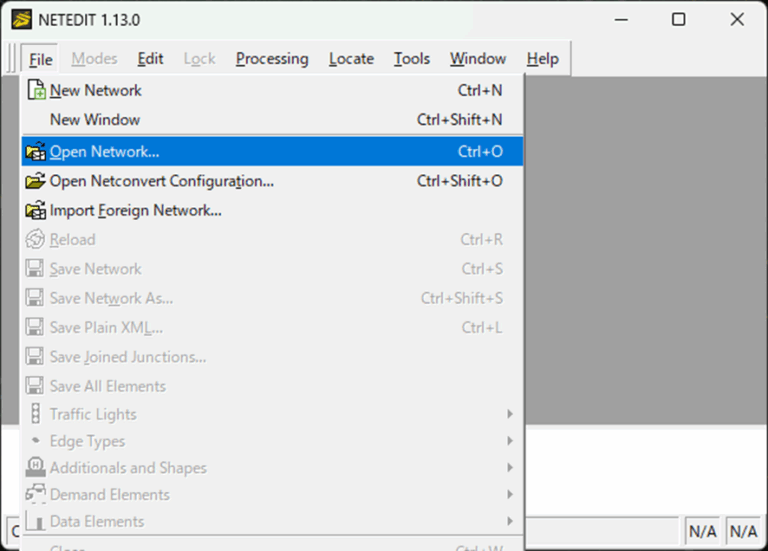Image resolution: width=768 pixels, height=551 pixels.
Task: Click the Traffic Lights signal icon
Action: [36, 414]
